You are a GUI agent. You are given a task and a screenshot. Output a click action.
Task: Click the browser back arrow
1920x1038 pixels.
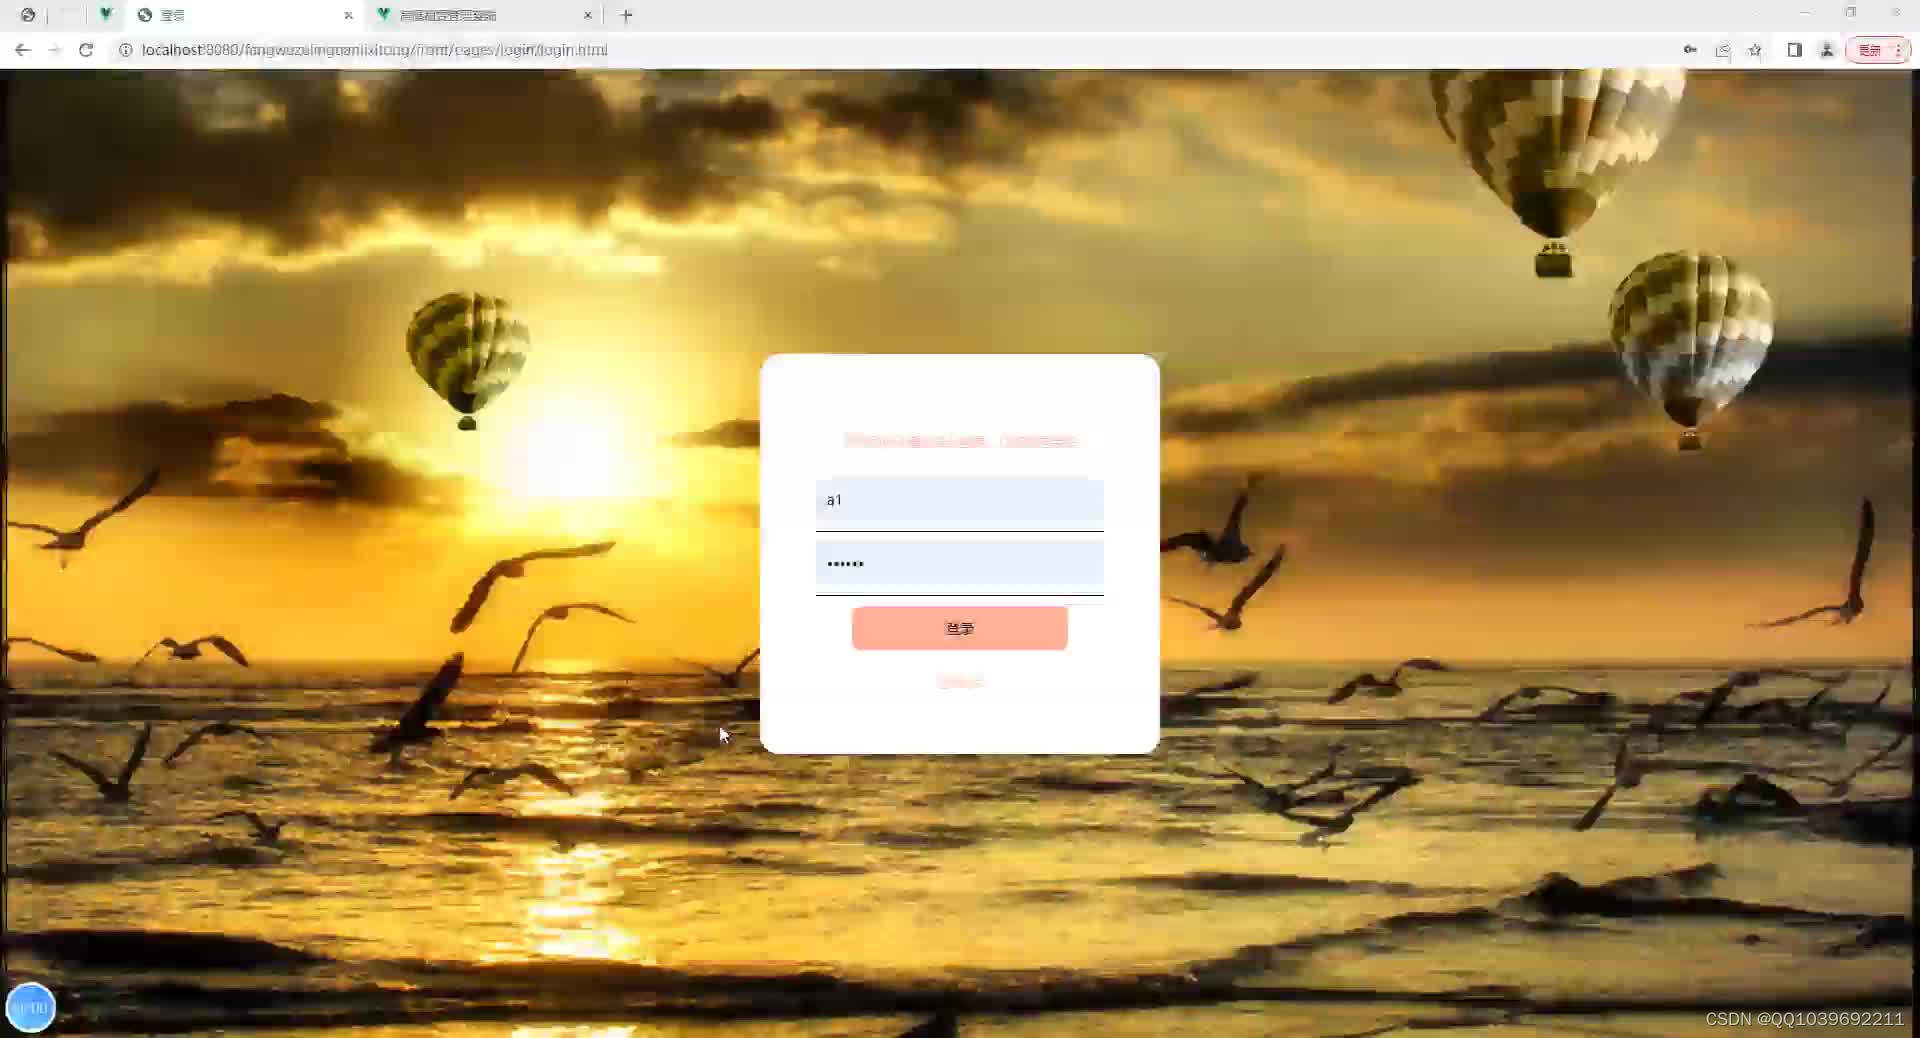(x=22, y=50)
